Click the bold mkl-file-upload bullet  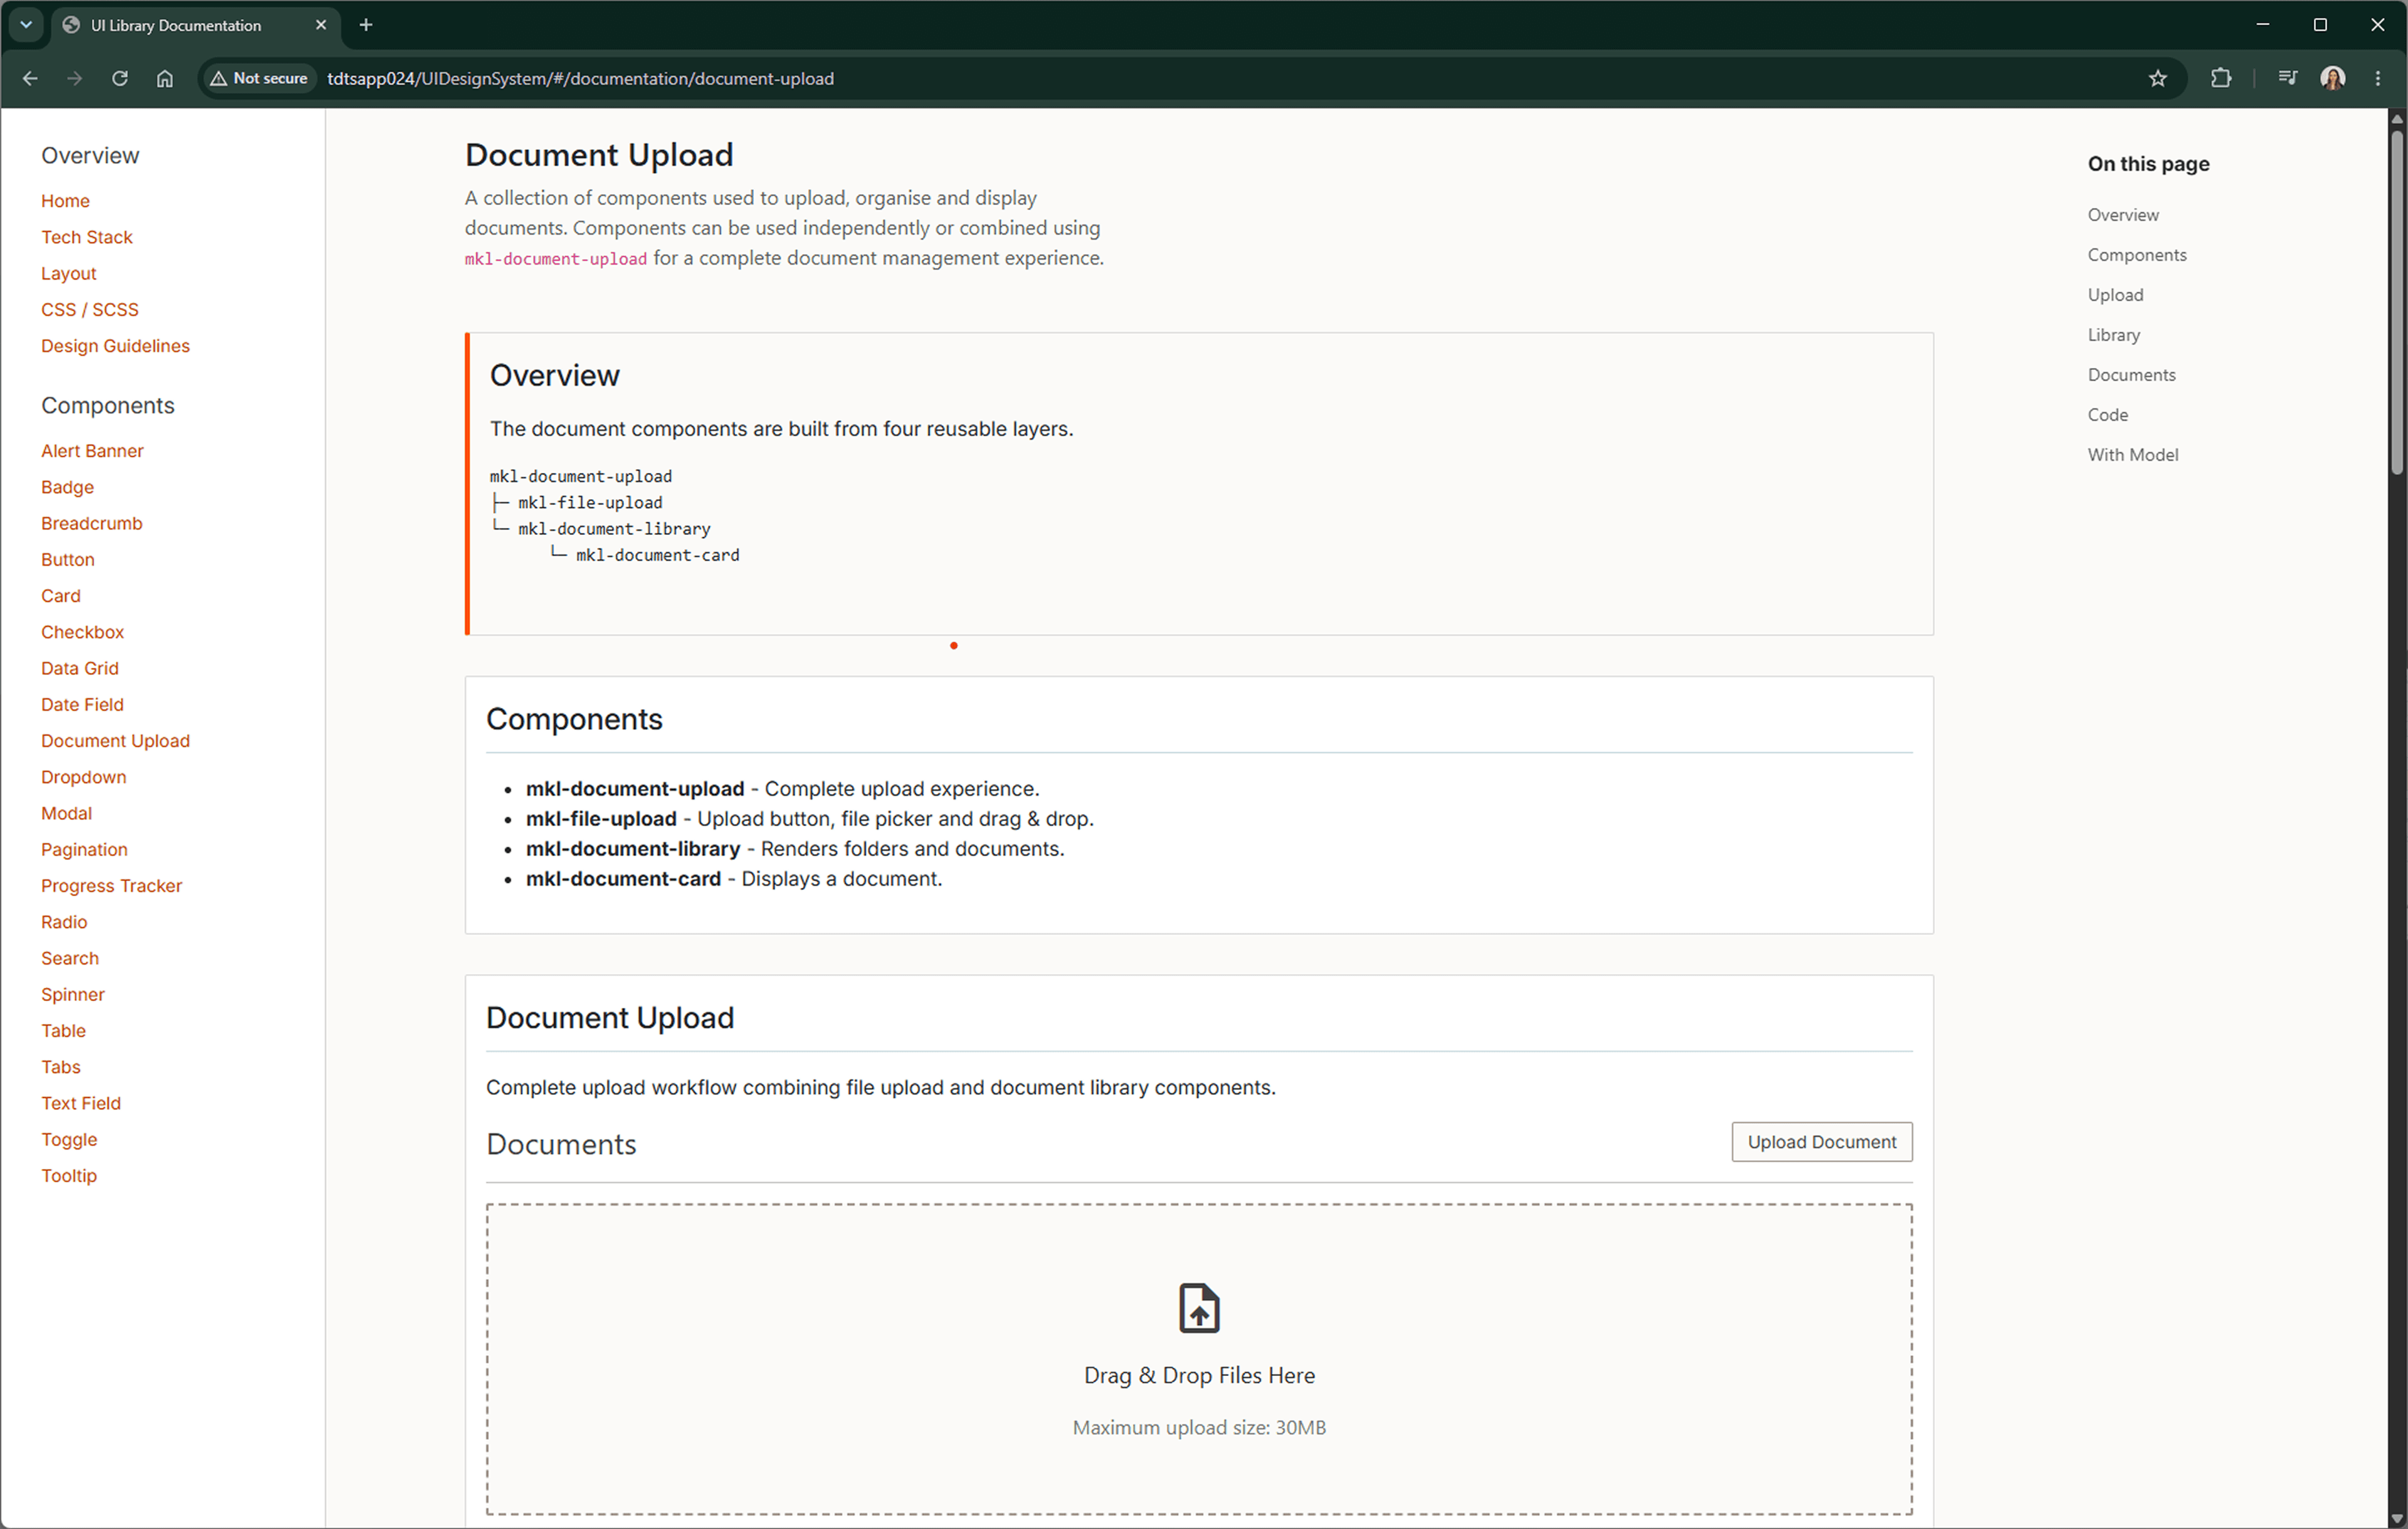tap(601, 819)
